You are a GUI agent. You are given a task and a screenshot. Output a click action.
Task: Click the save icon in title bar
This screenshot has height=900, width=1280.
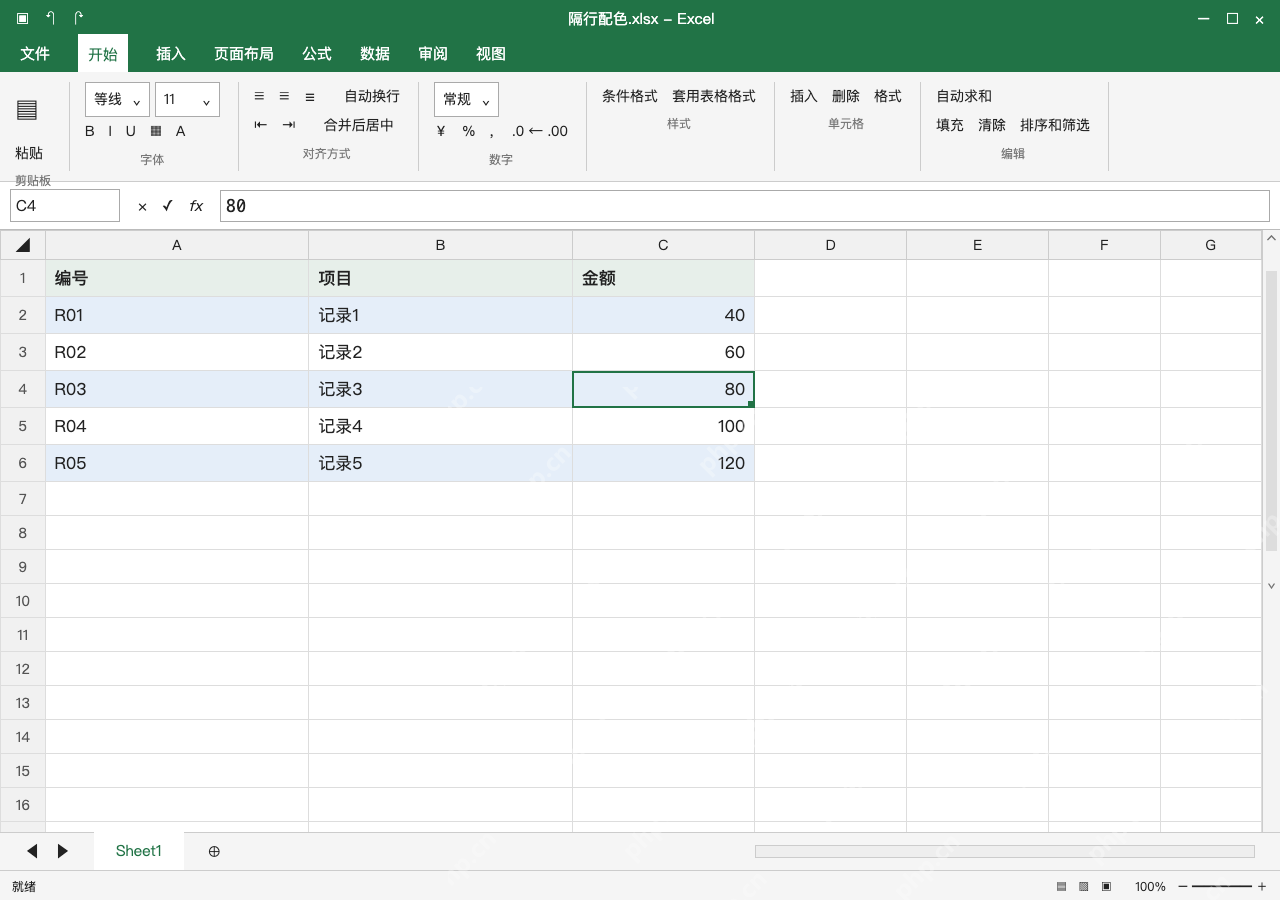pos(22,18)
